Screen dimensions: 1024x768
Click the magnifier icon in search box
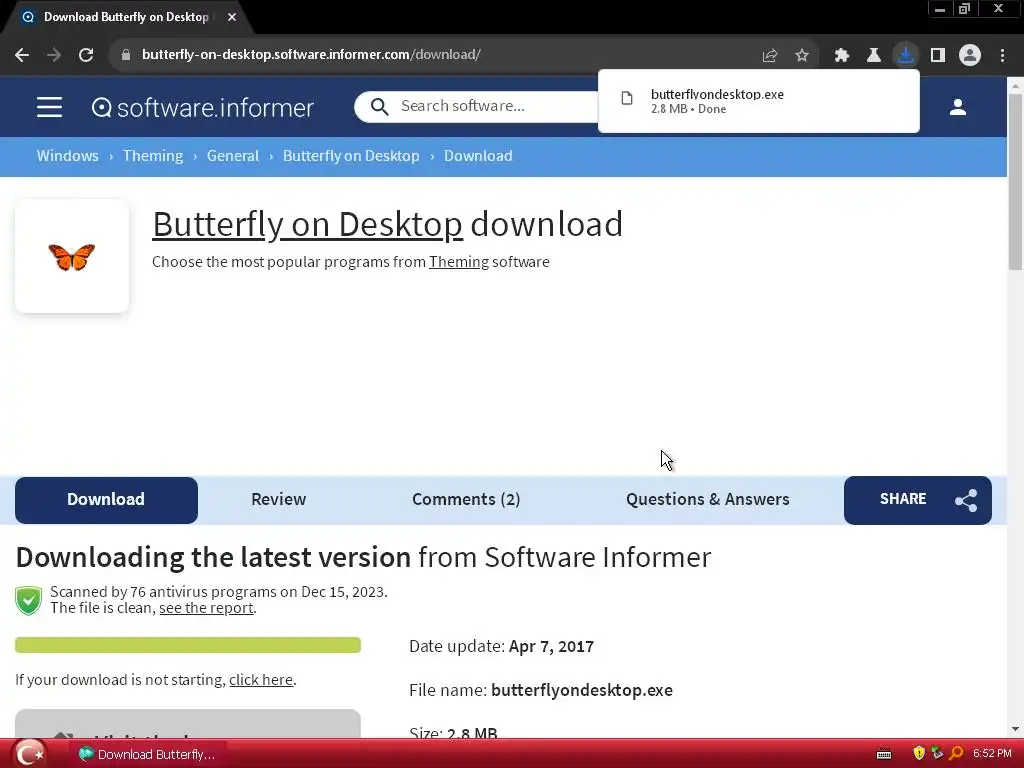[379, 106]
